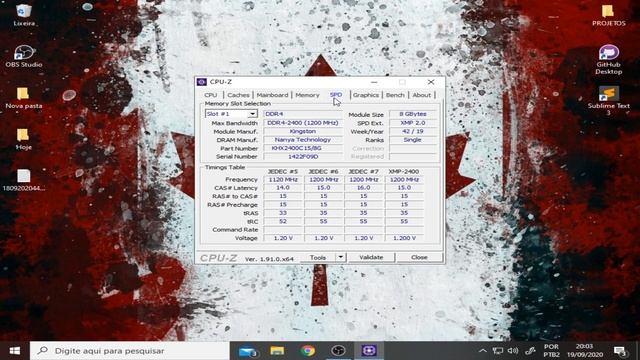640x360 pixels.
Task: Click CPU-Z title bar app icon
Action: point(202,82)
